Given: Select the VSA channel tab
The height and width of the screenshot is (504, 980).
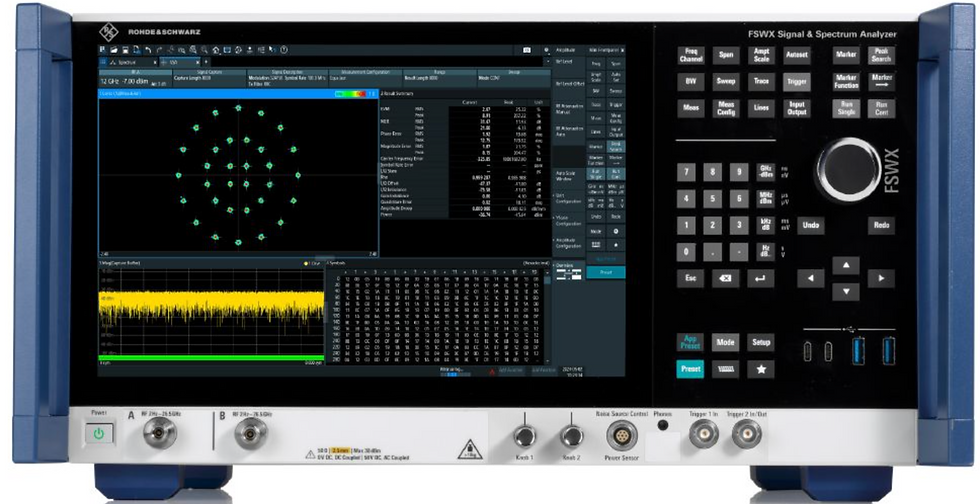Looking at the screenshot, I should (x=181, y=63).
